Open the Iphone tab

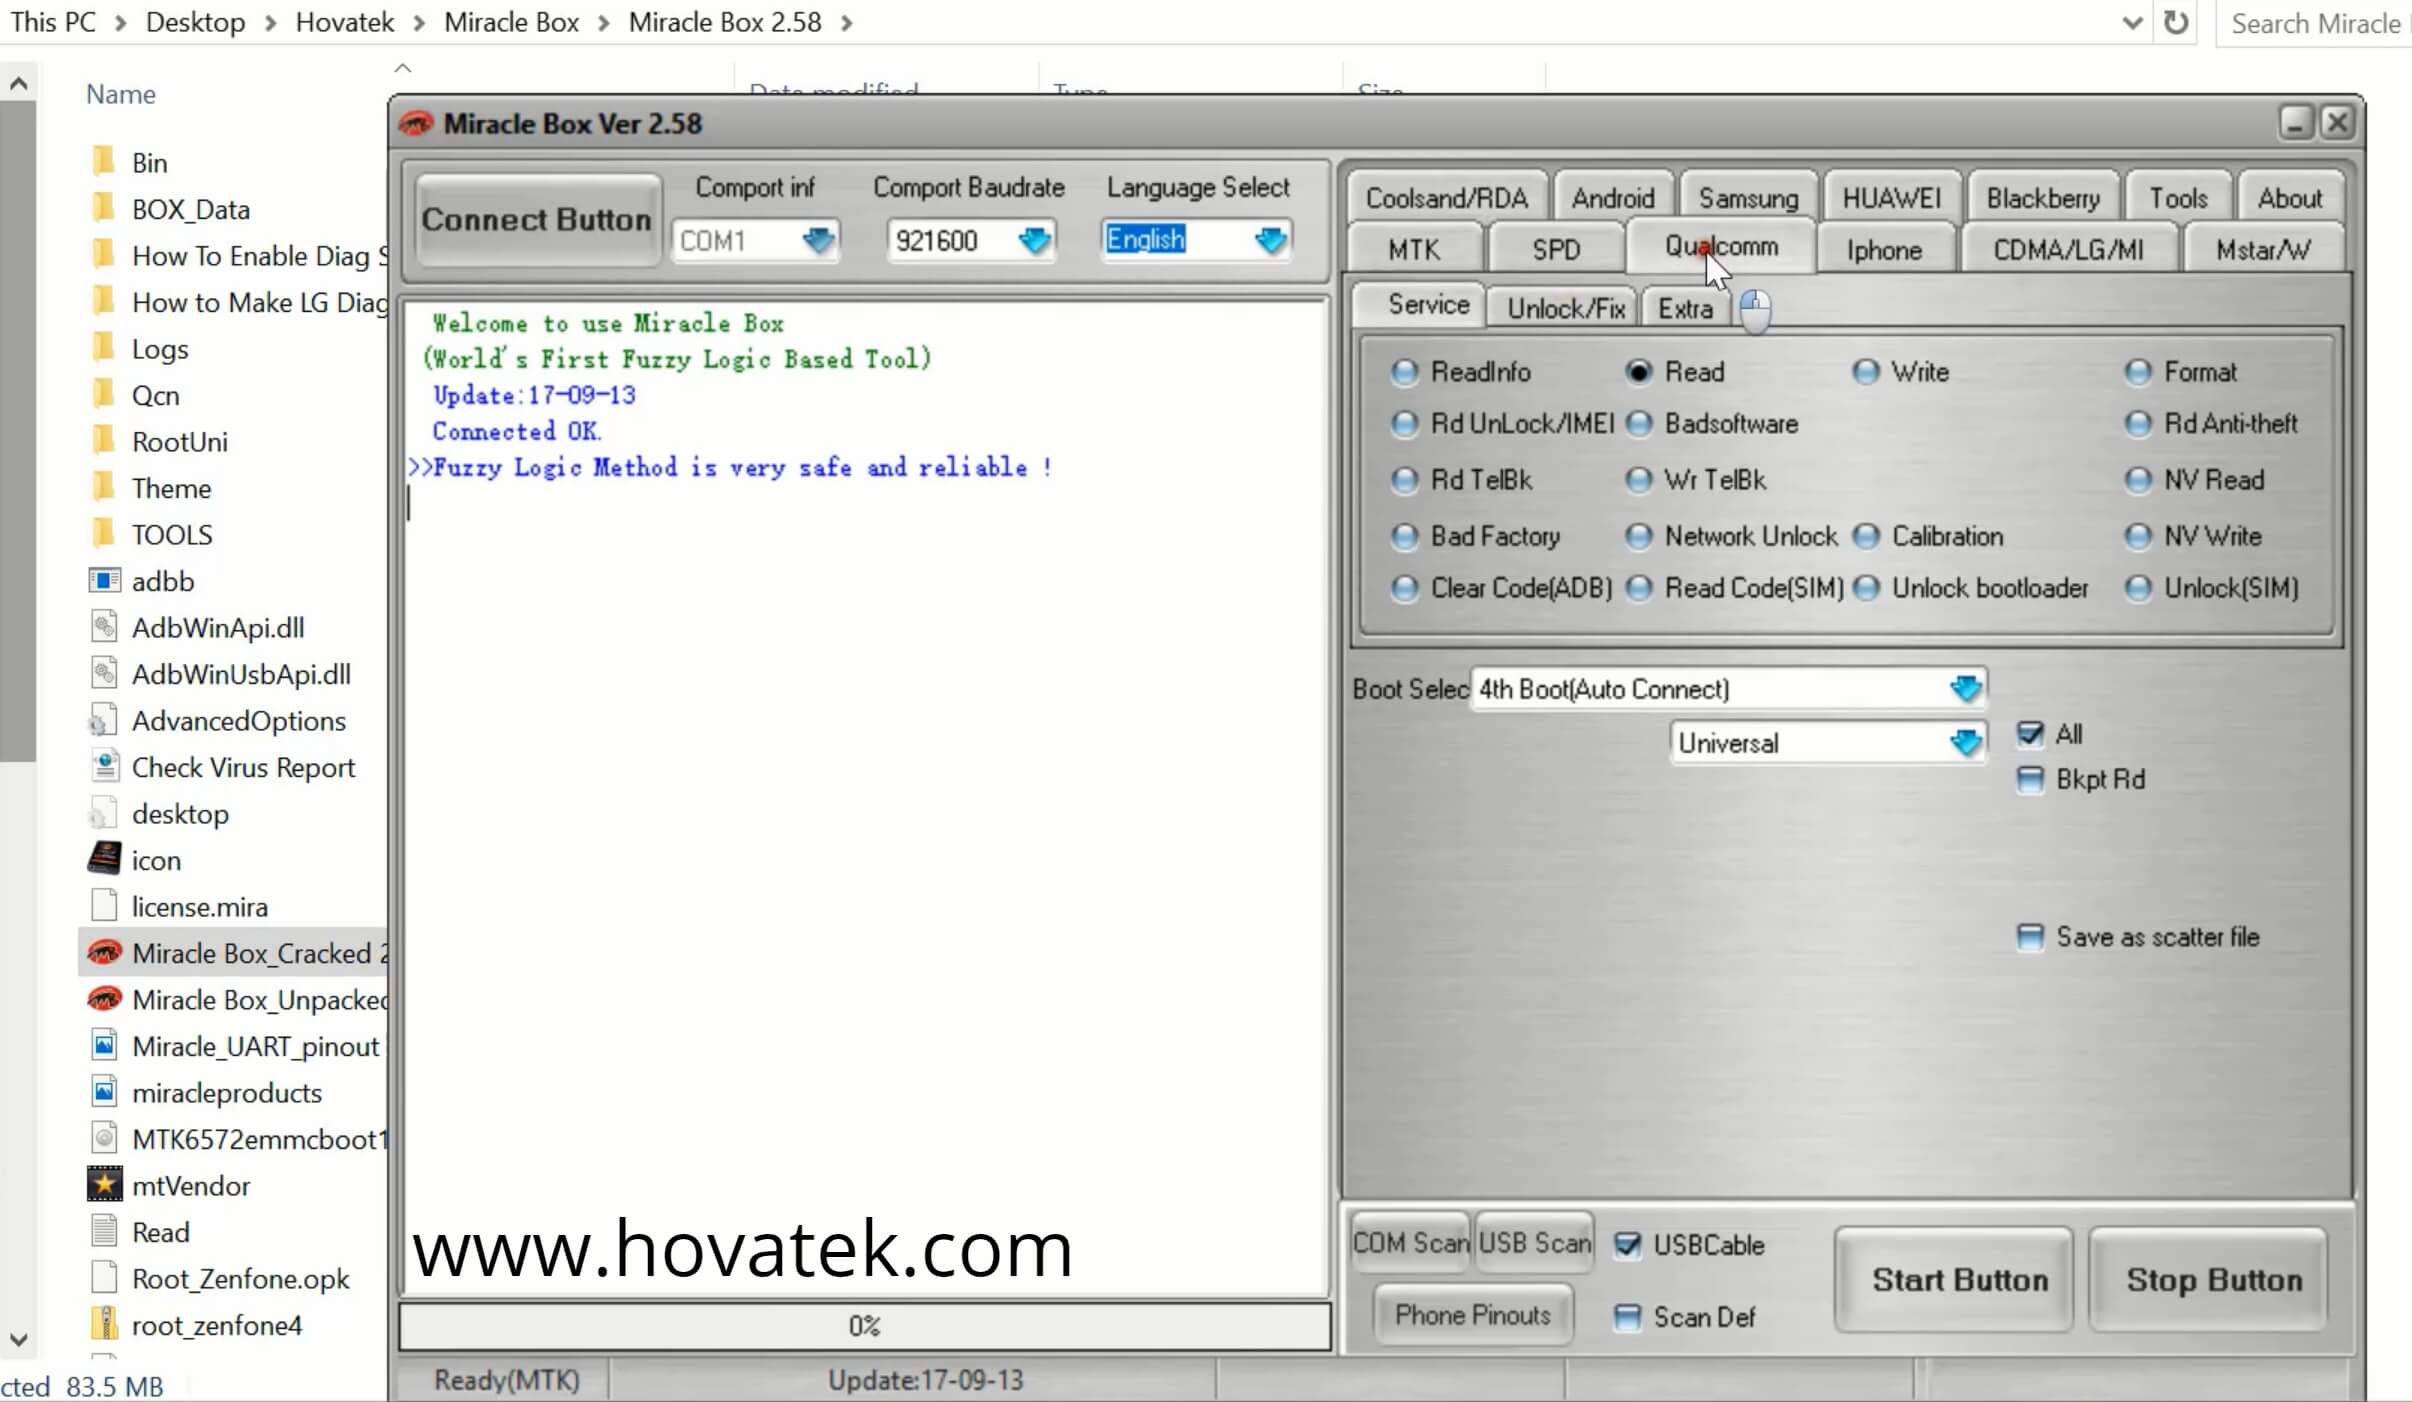point(1884,250)
